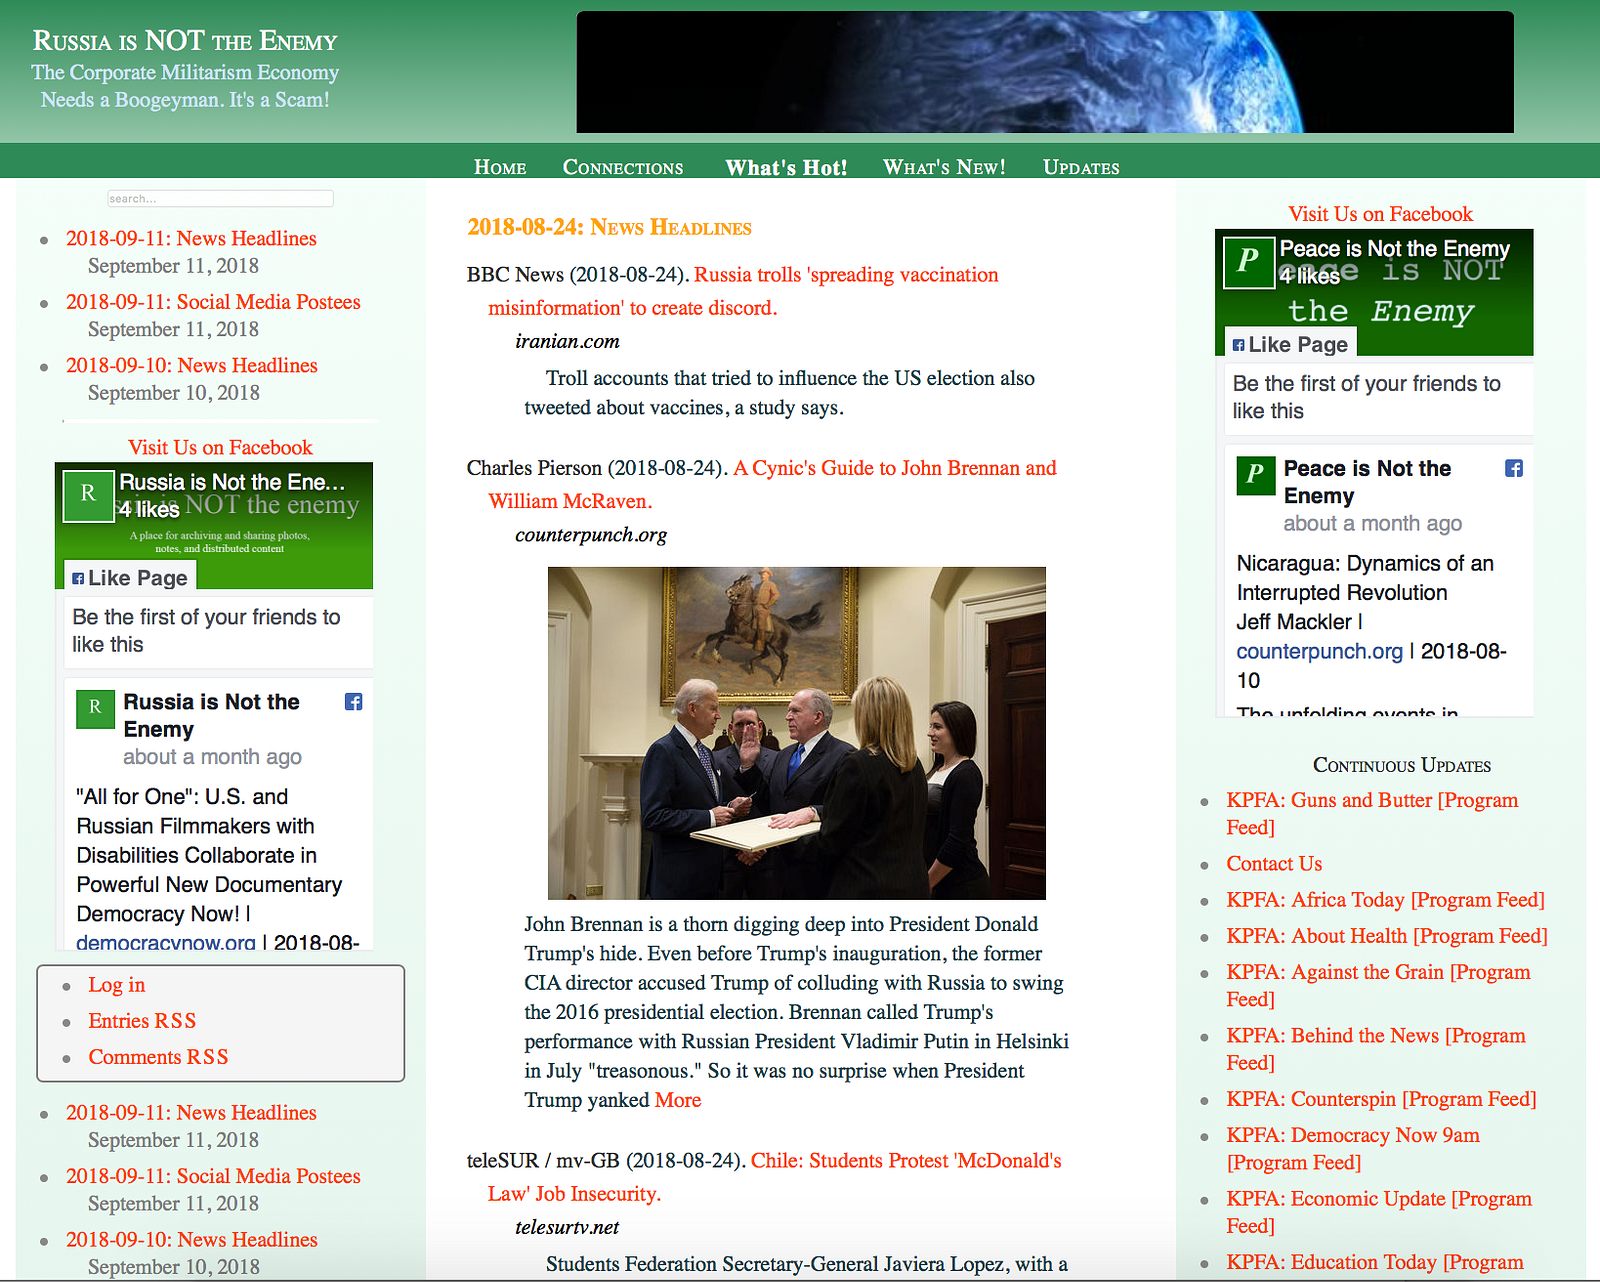This screenshot has height=1282, width=1600.
Task: Open KPFA: About Health program feed
Action: click(1387, 936)
